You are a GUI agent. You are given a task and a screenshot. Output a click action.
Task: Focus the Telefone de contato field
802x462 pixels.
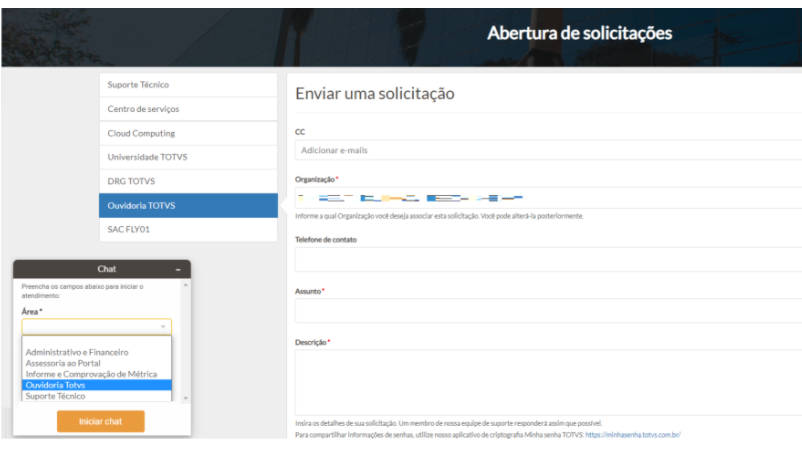[x=548, y=259]
